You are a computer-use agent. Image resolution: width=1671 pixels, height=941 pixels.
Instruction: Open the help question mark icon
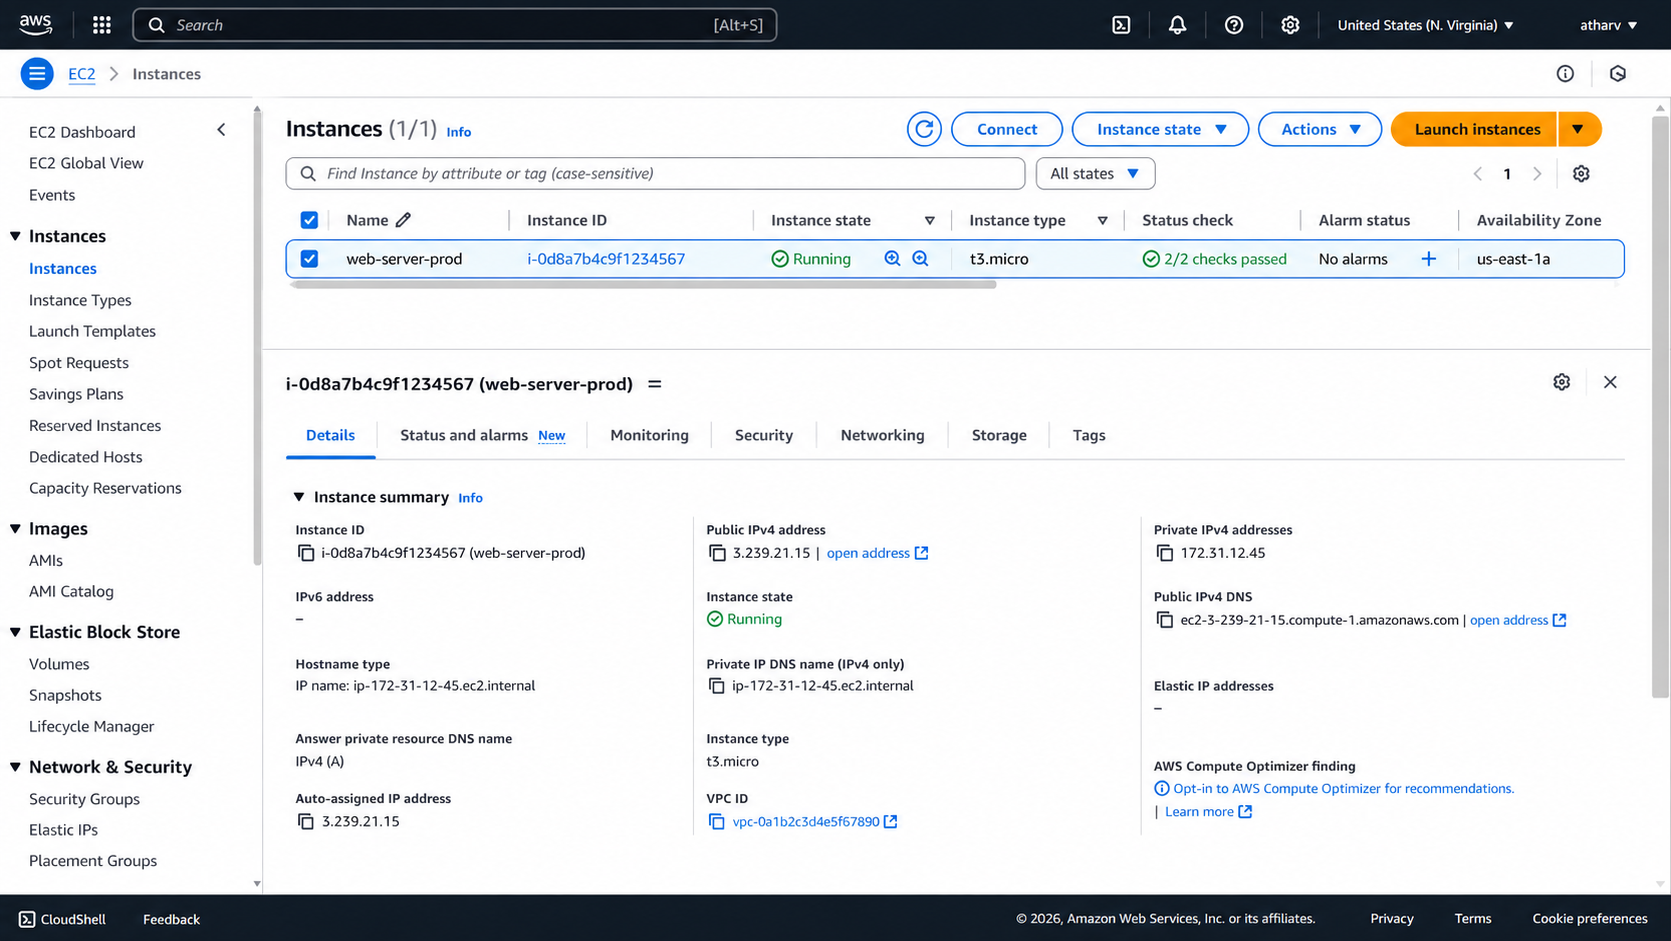tap(1234, 25)
